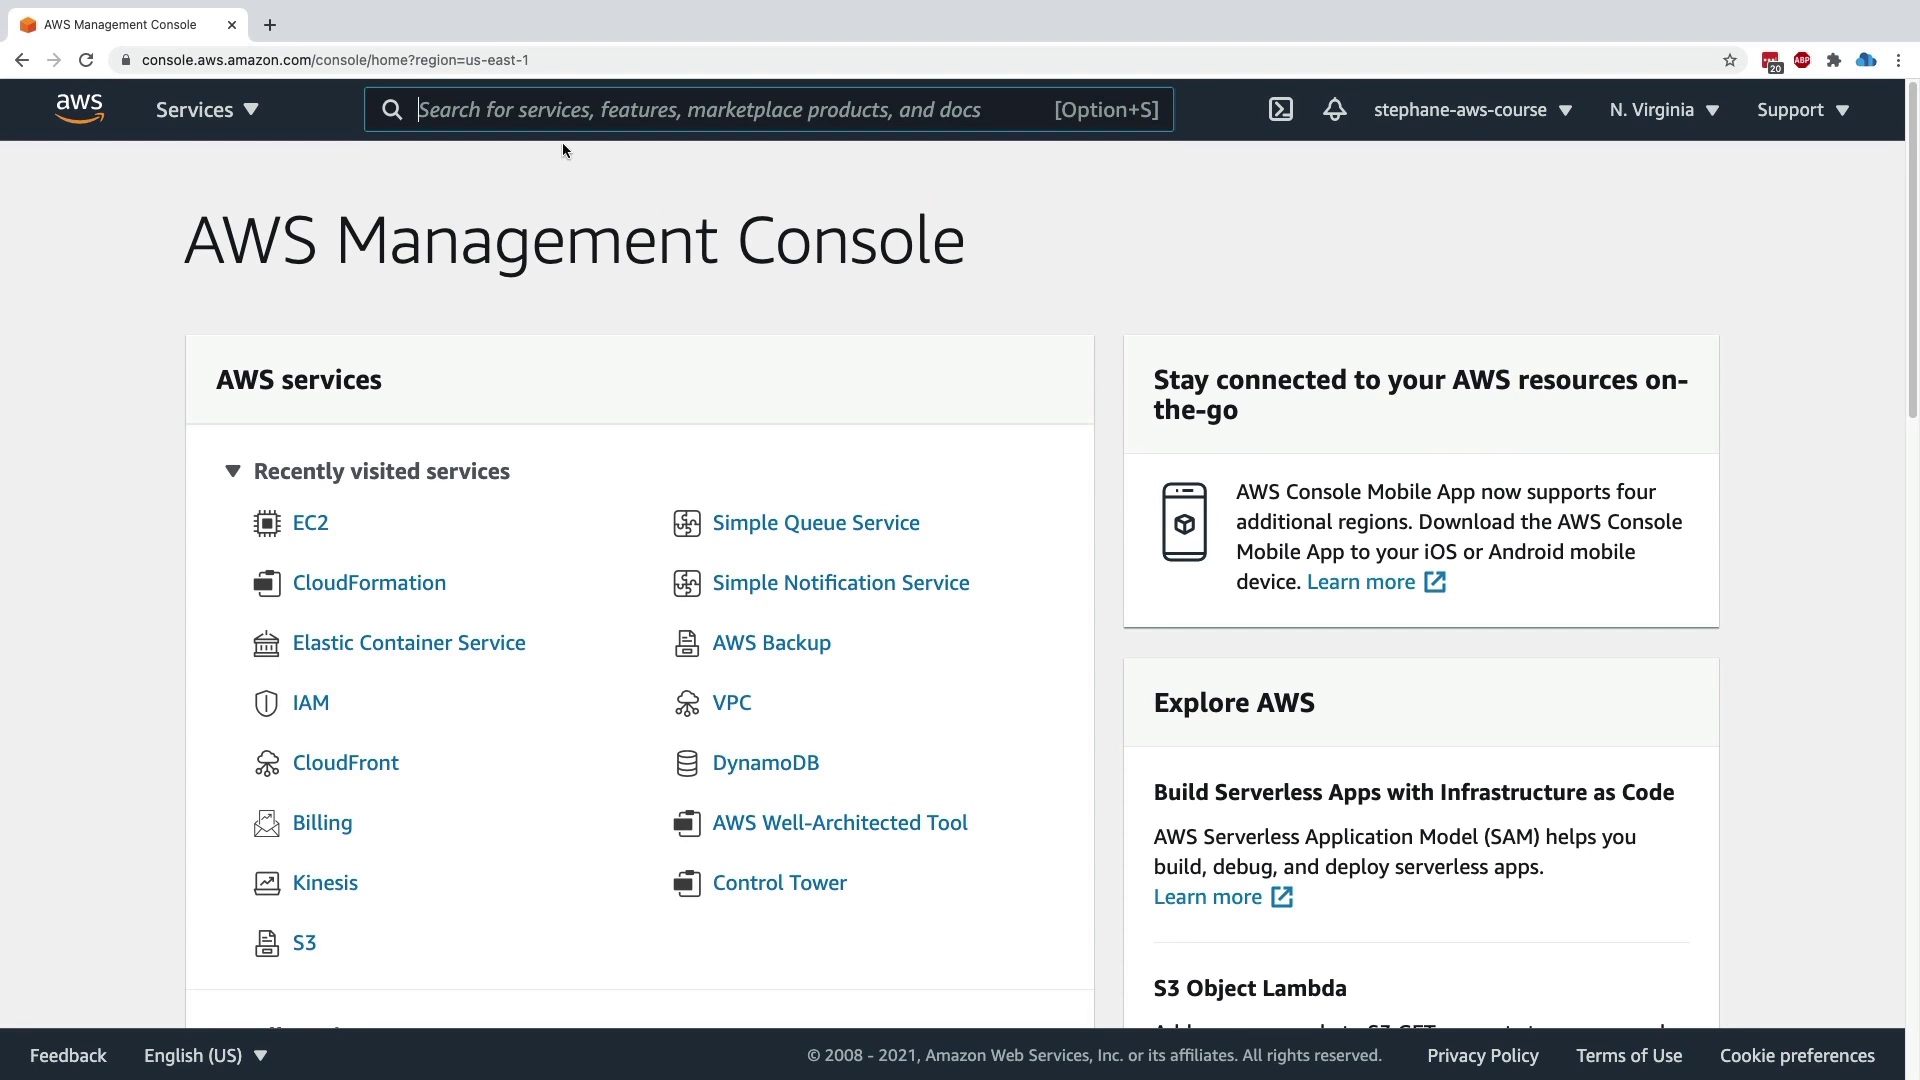Open the CloudFormation service link
Screen dimensions: 1920x1080
(x=369, y=583)
